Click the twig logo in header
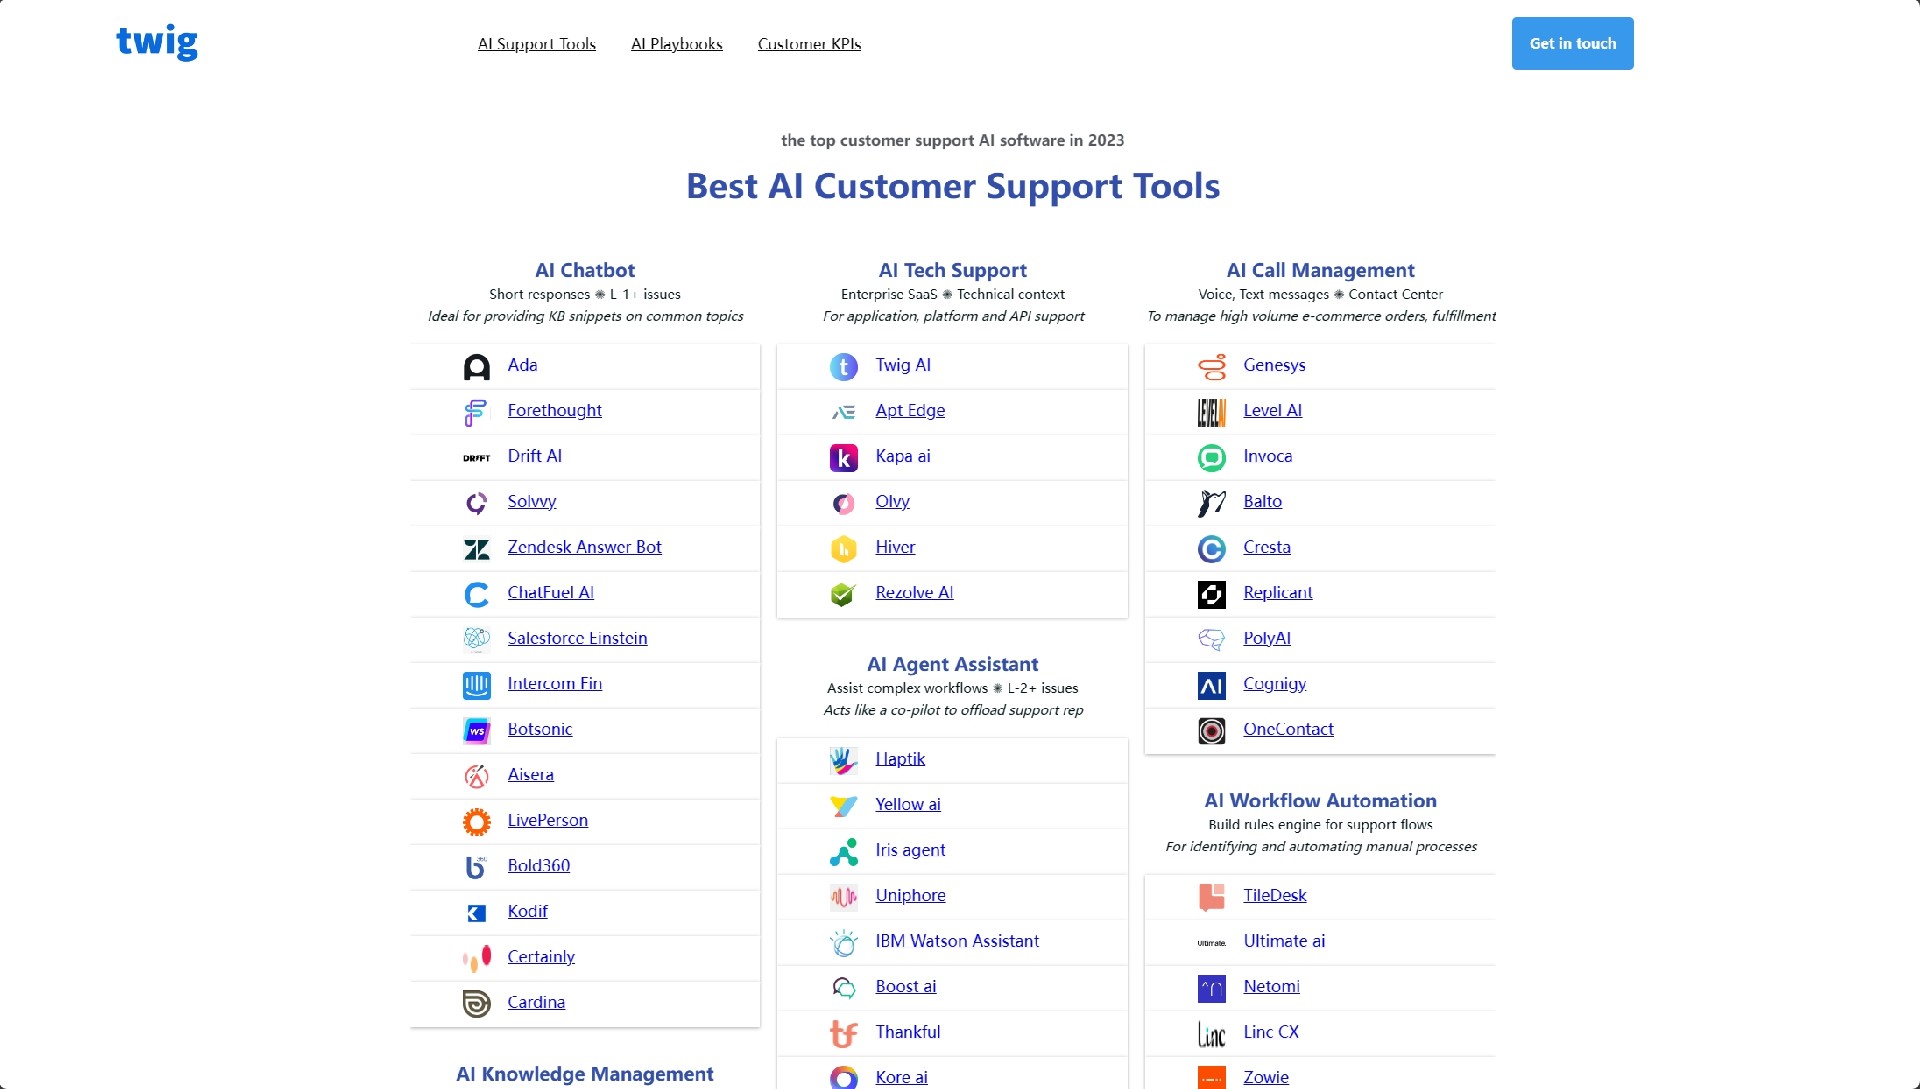The image size is (1920, 1089). 157,42
